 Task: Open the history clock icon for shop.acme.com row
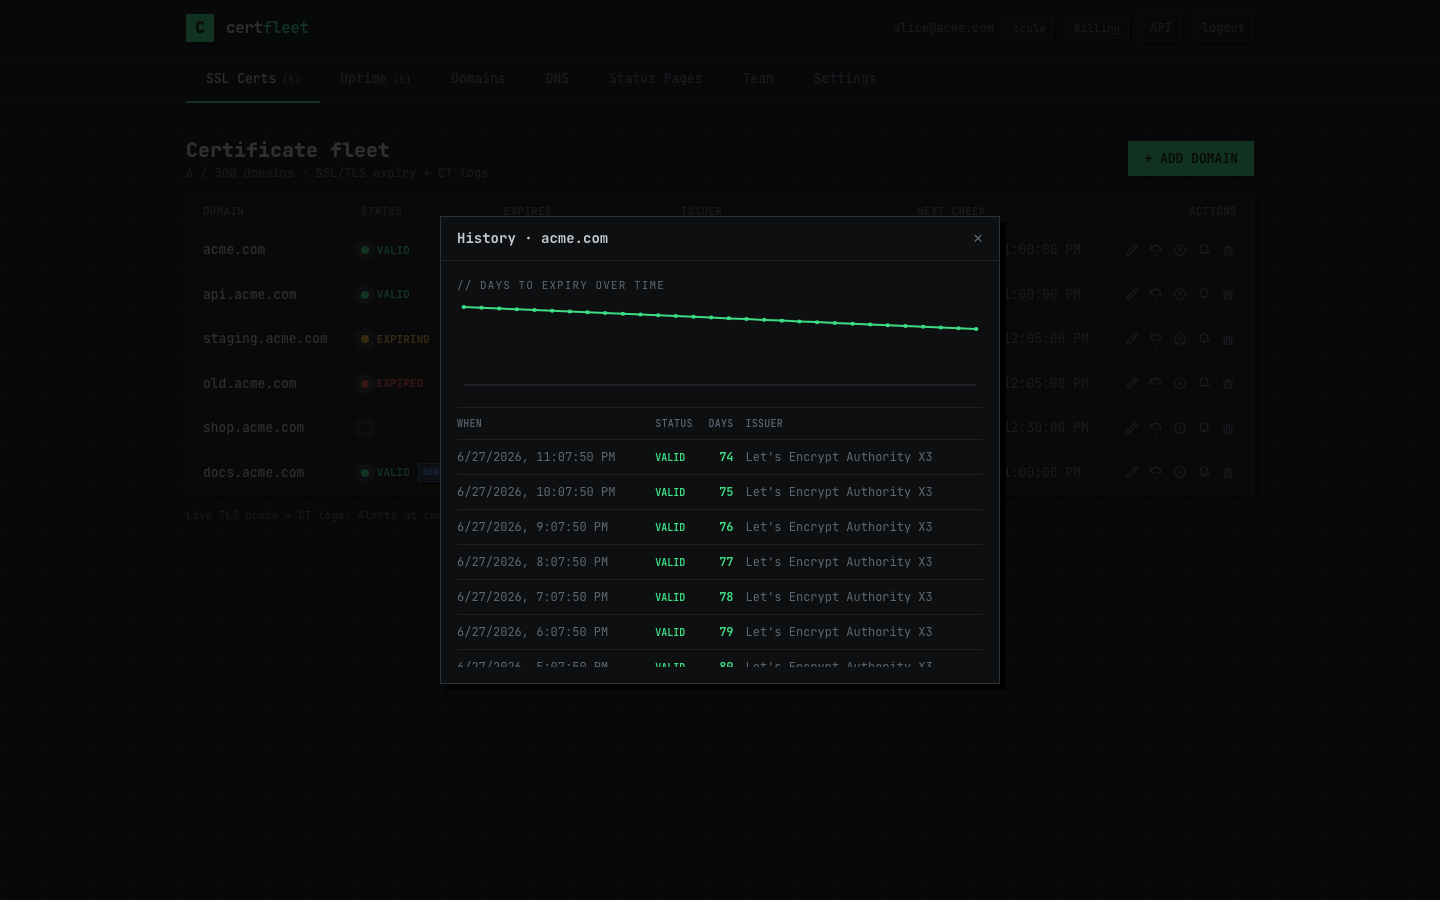[x=1180, y=428]
